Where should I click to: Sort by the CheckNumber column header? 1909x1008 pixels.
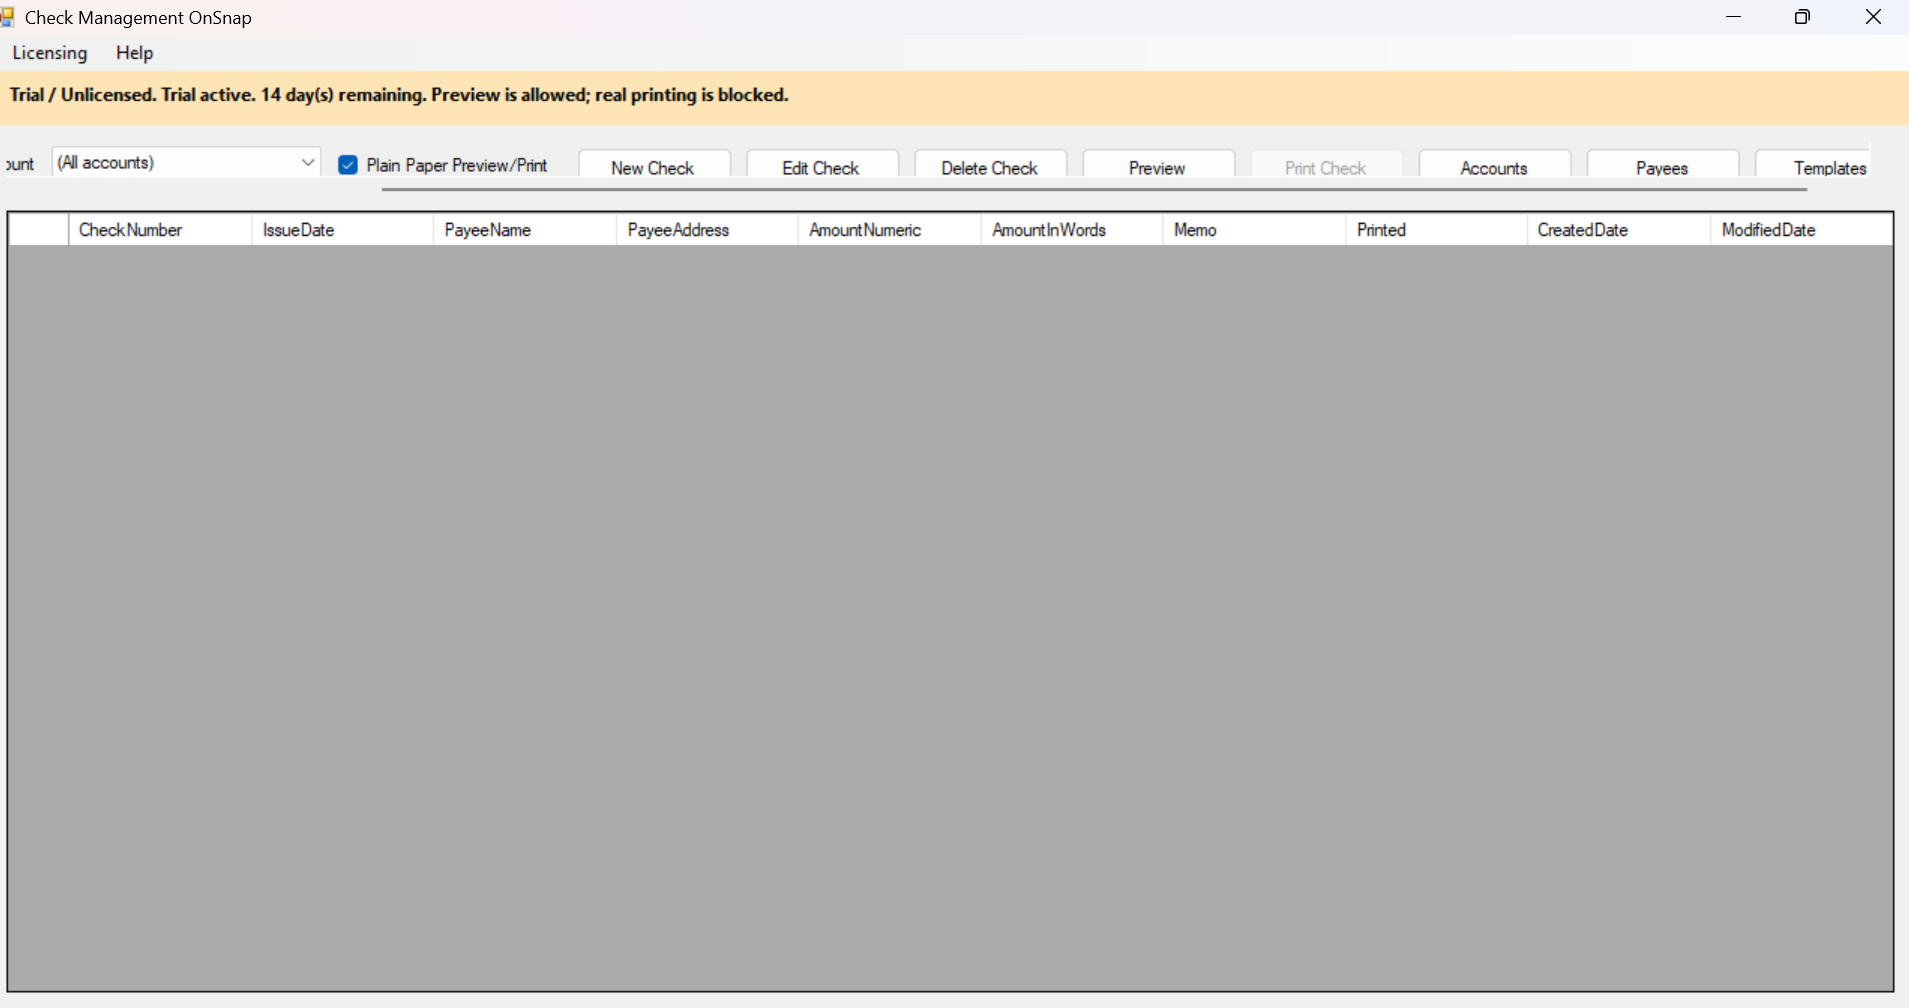(130, 230)
